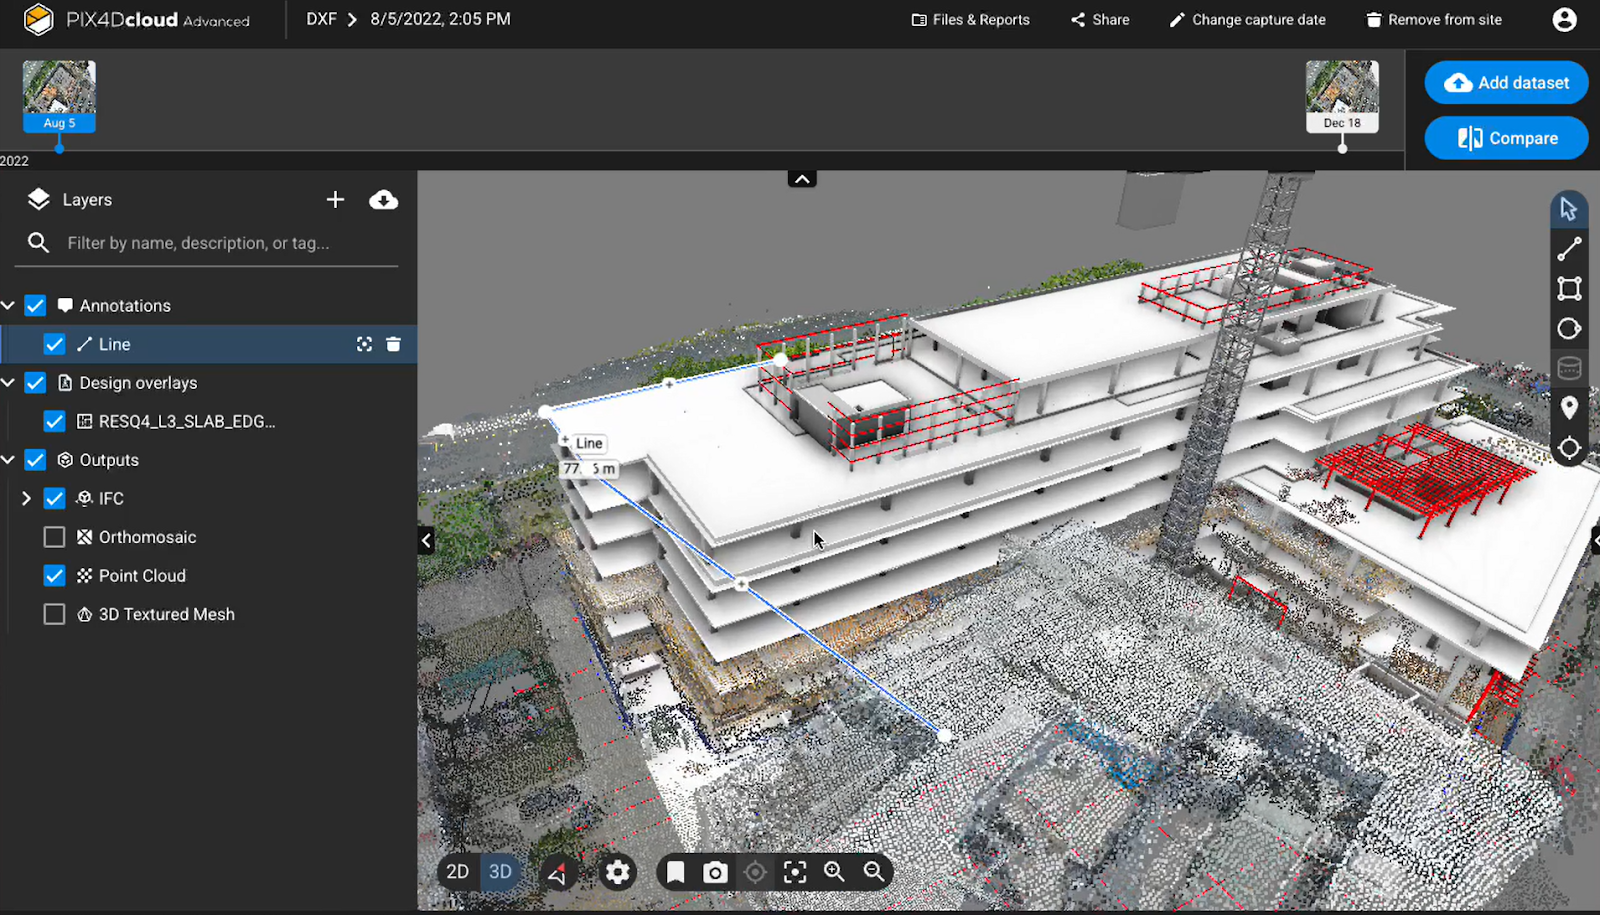Viewport: 1600px width, 915px height.
Task: Select the RESQ4_L3_SLAB_EDG layer name
Action: click(x=187, y=422)
